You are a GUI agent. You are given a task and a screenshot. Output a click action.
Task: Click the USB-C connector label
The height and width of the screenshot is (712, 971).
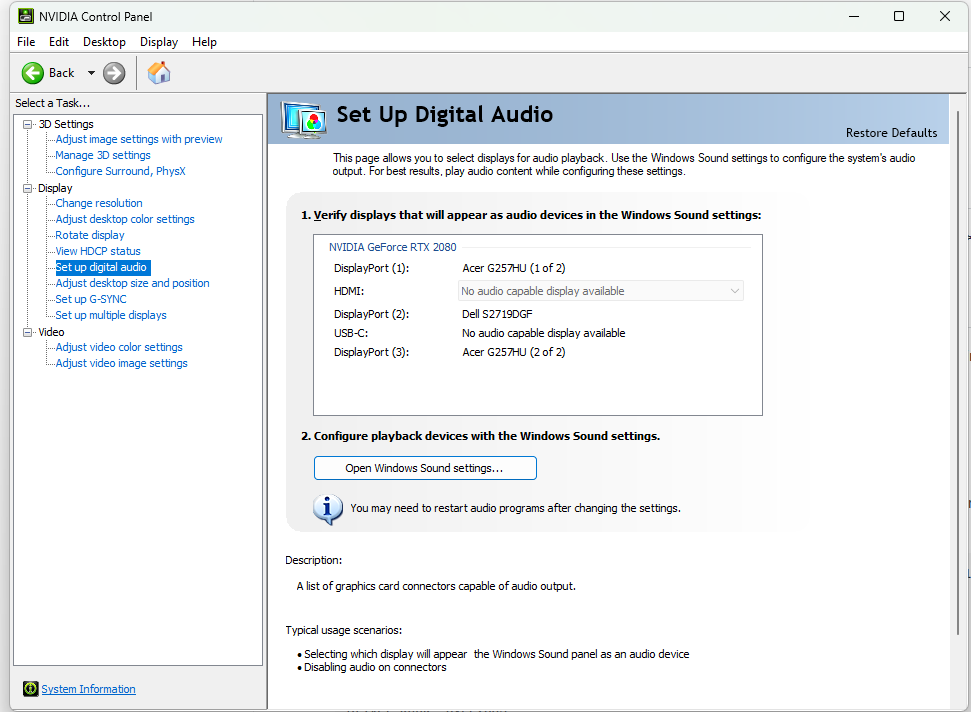pyautogui.click(x=351, y=333)
